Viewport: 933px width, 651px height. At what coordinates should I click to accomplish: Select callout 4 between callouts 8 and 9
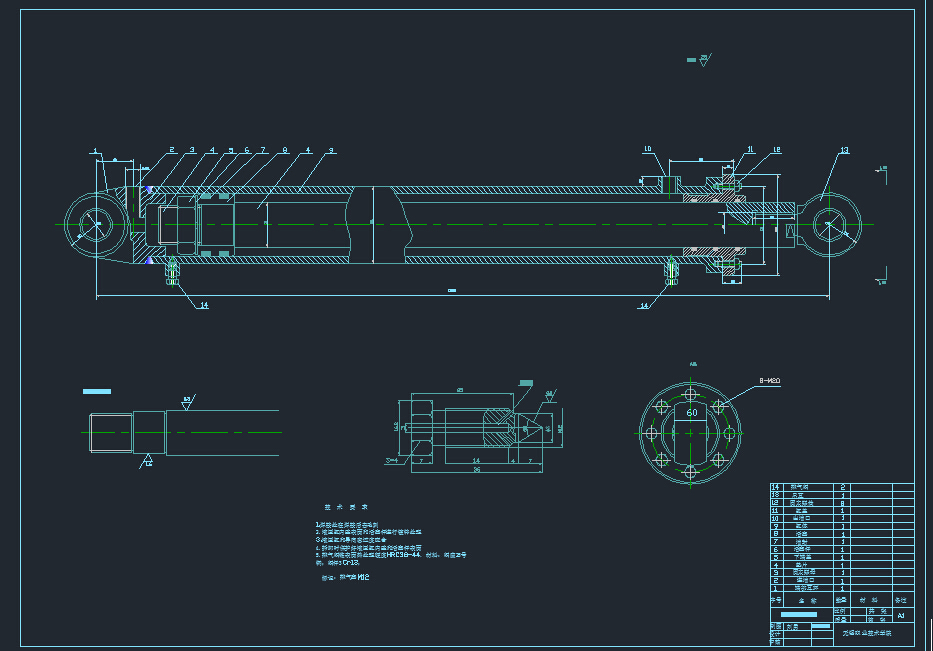pyautogui.click(x=308, y=150)
